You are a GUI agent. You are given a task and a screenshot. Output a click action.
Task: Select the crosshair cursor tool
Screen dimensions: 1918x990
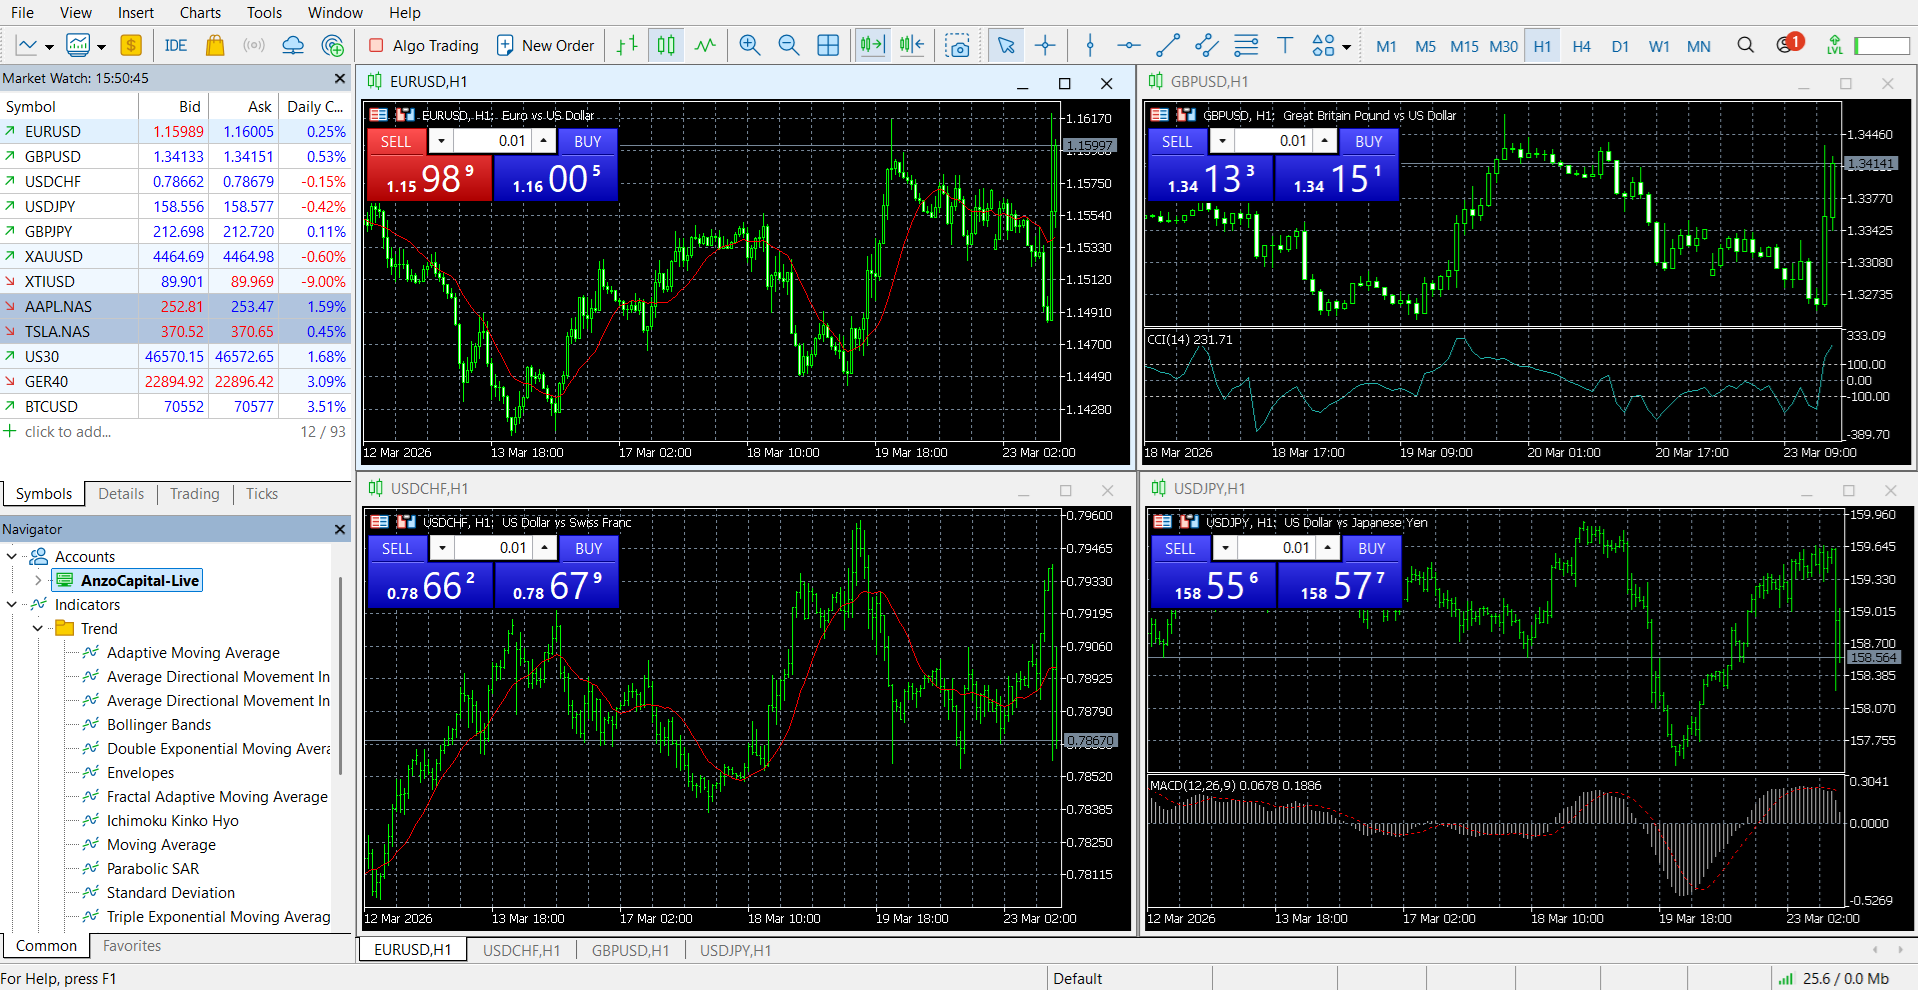pyautogui.click(x=1045, y=45)
